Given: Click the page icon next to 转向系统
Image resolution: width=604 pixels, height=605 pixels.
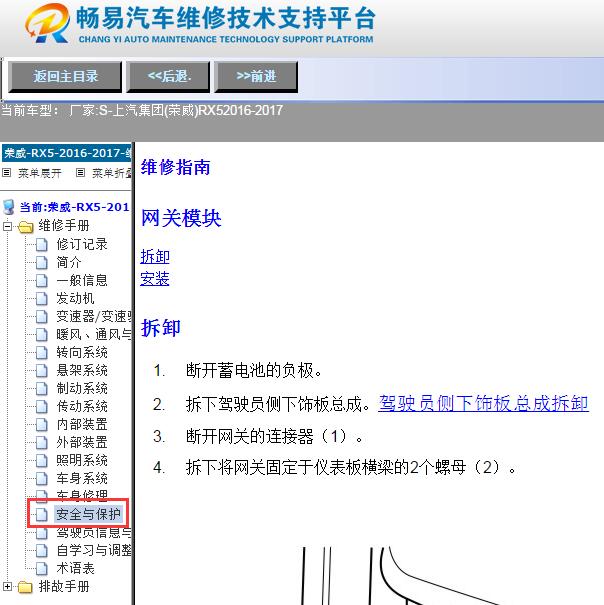Looking at the screenshot, I should [41, 353].
